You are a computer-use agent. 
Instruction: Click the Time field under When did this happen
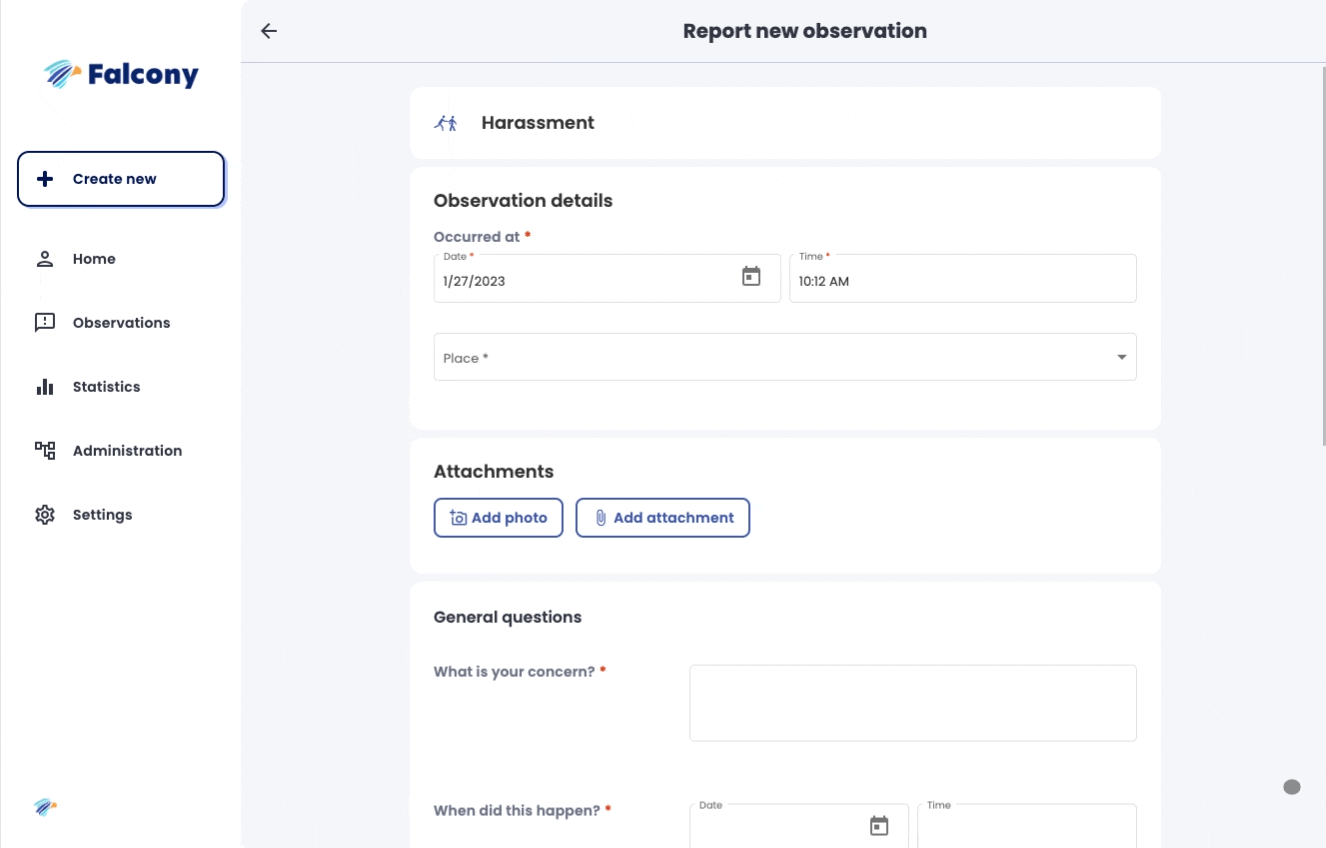(x=1027, y=826)
